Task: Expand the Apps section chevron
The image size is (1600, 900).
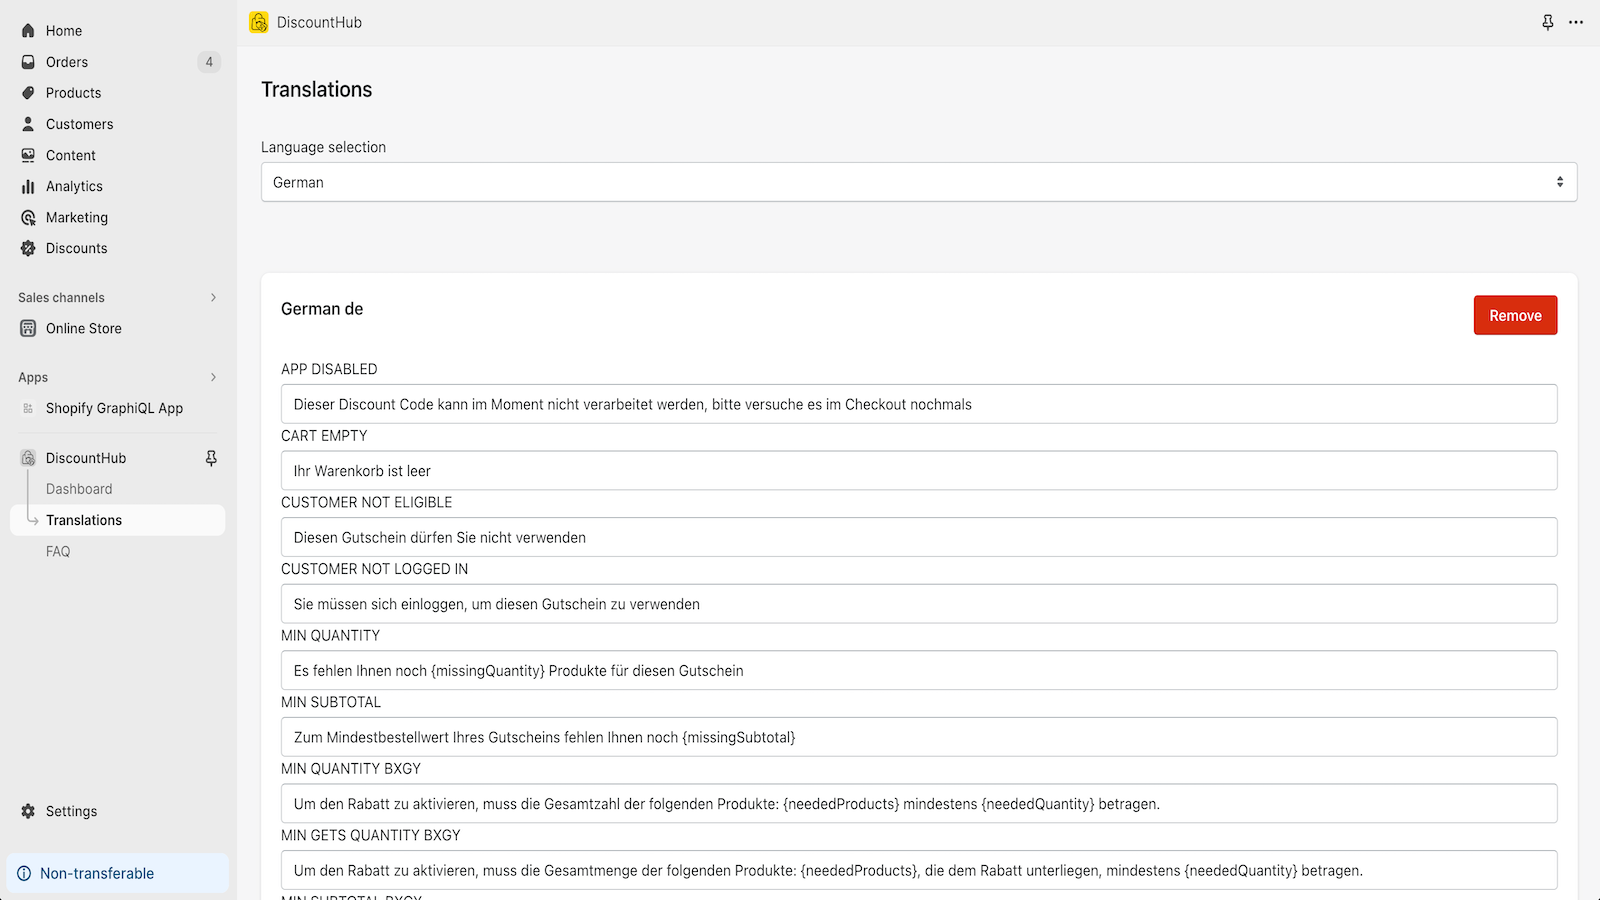Action: (x=213, y=377)
